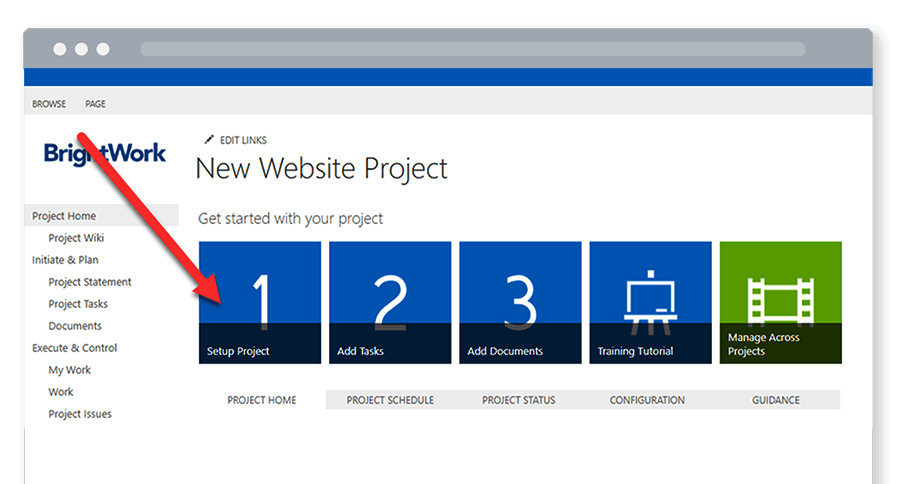Open the Guidance tab
The width and height of the screenshot is (900, 484).
tap(775, 400)
